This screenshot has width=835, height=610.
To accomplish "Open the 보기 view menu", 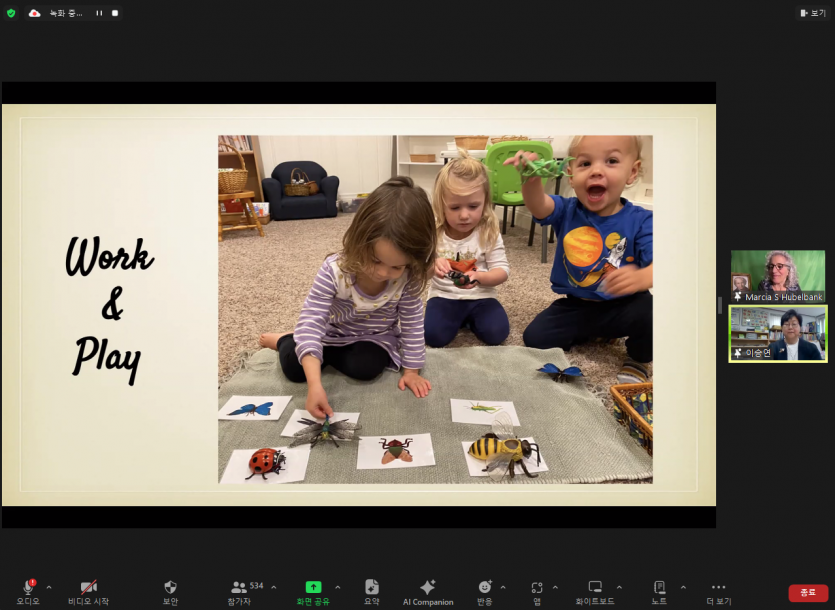I will (812, 13).
